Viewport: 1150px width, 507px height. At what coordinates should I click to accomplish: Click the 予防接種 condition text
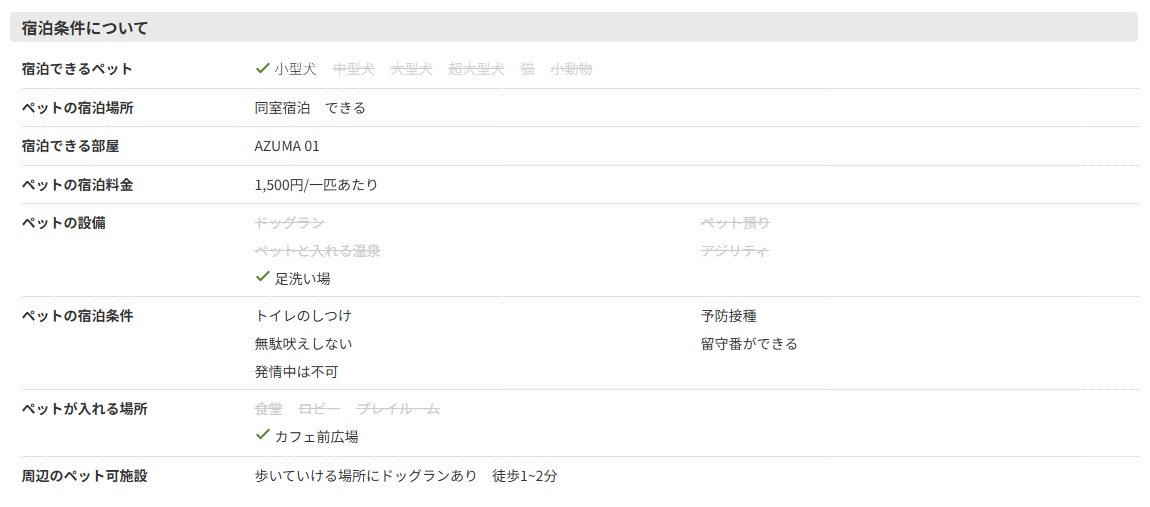coord(728,316)
